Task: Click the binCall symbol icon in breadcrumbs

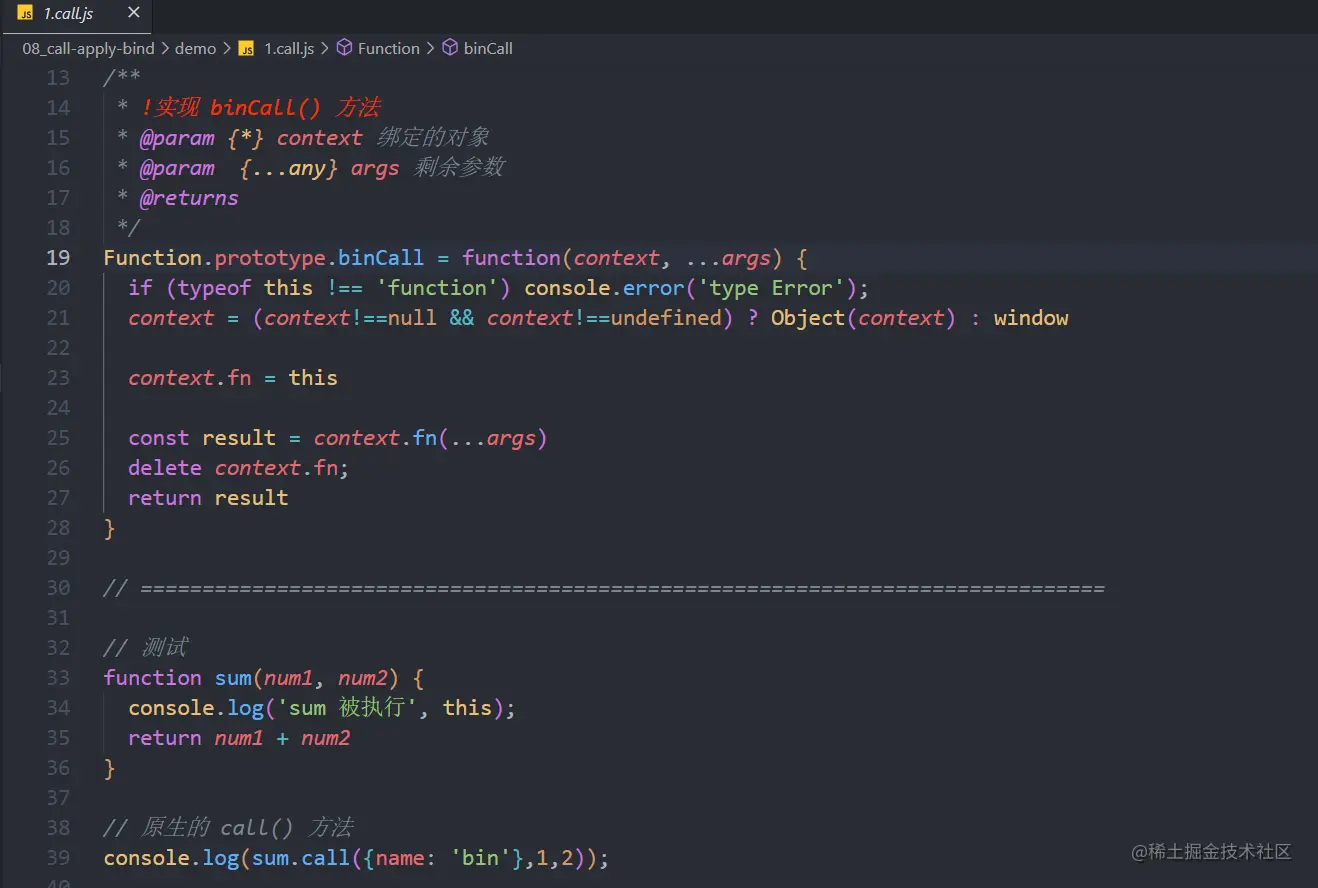Action: [x=450, y=48]
